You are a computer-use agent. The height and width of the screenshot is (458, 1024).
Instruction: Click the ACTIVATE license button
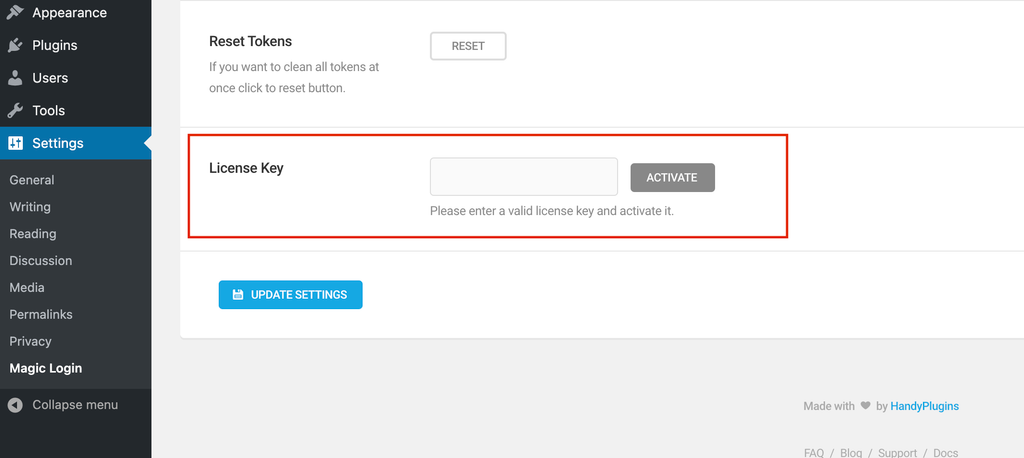pos(673,178)
